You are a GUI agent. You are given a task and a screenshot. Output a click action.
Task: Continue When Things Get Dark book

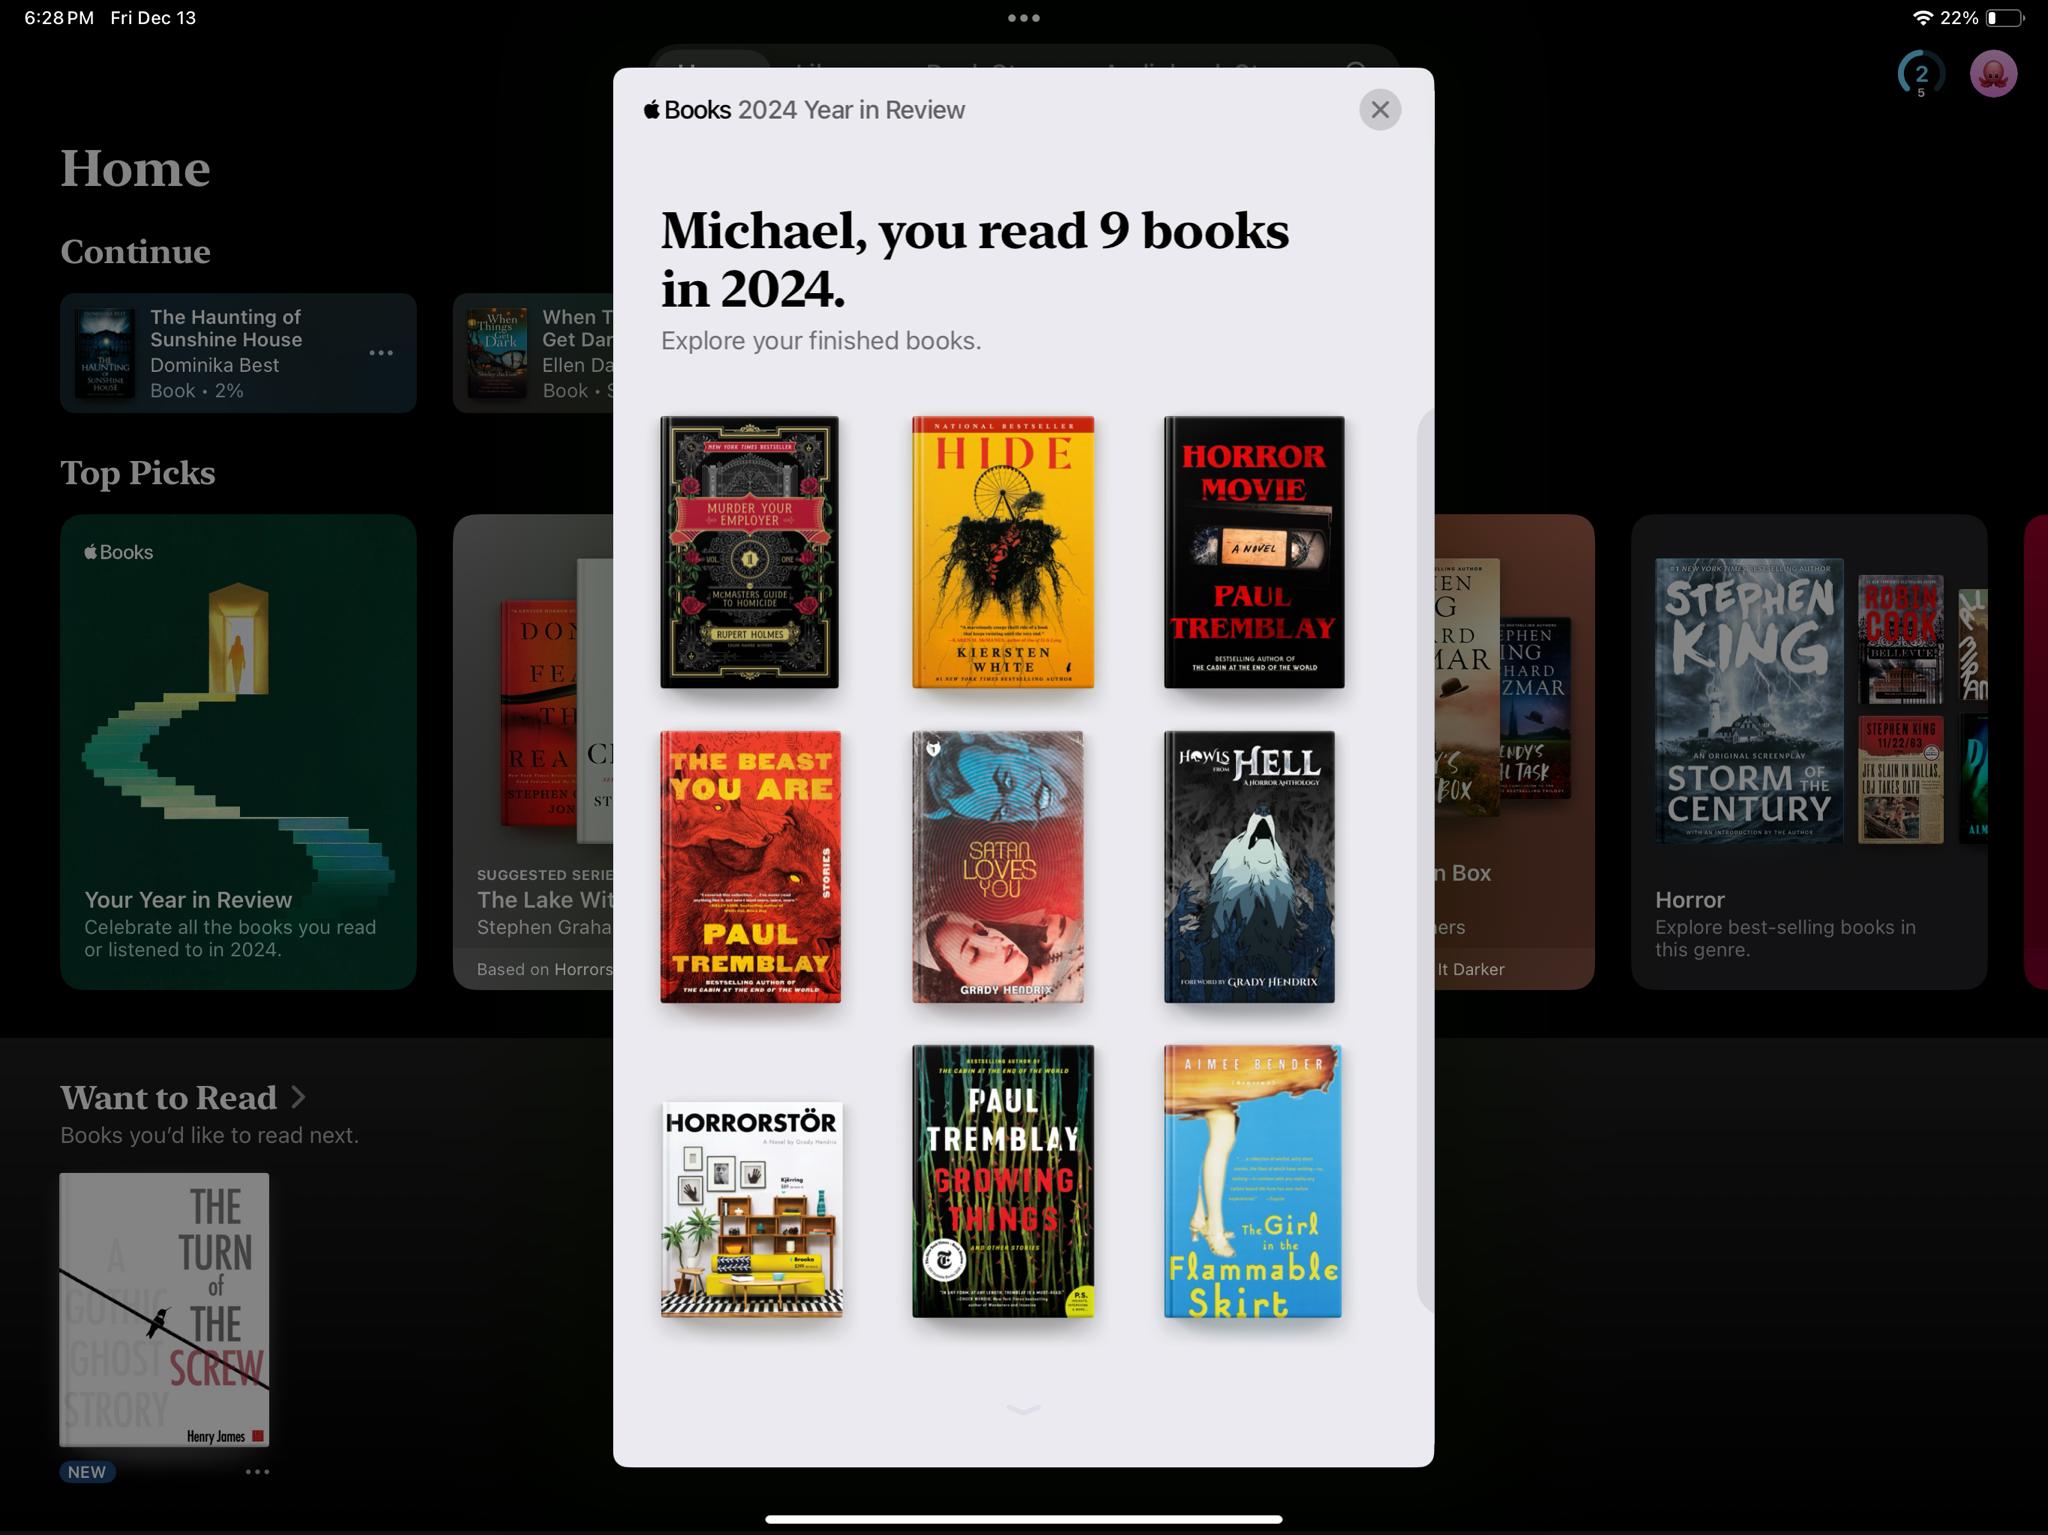pos(533,353)
